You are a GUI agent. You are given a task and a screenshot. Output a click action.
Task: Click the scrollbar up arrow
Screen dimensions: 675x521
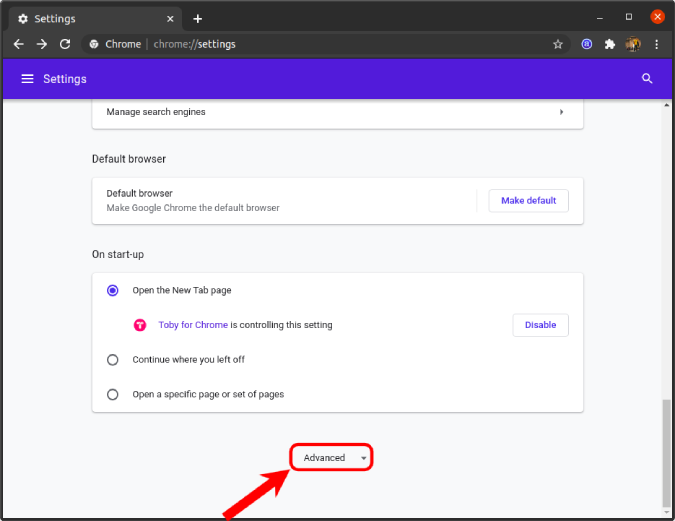666,105
